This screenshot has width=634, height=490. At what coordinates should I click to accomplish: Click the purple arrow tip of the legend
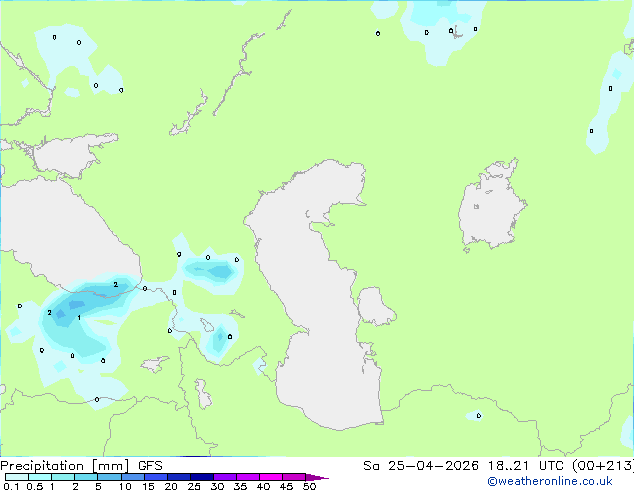tap(317, 477)
